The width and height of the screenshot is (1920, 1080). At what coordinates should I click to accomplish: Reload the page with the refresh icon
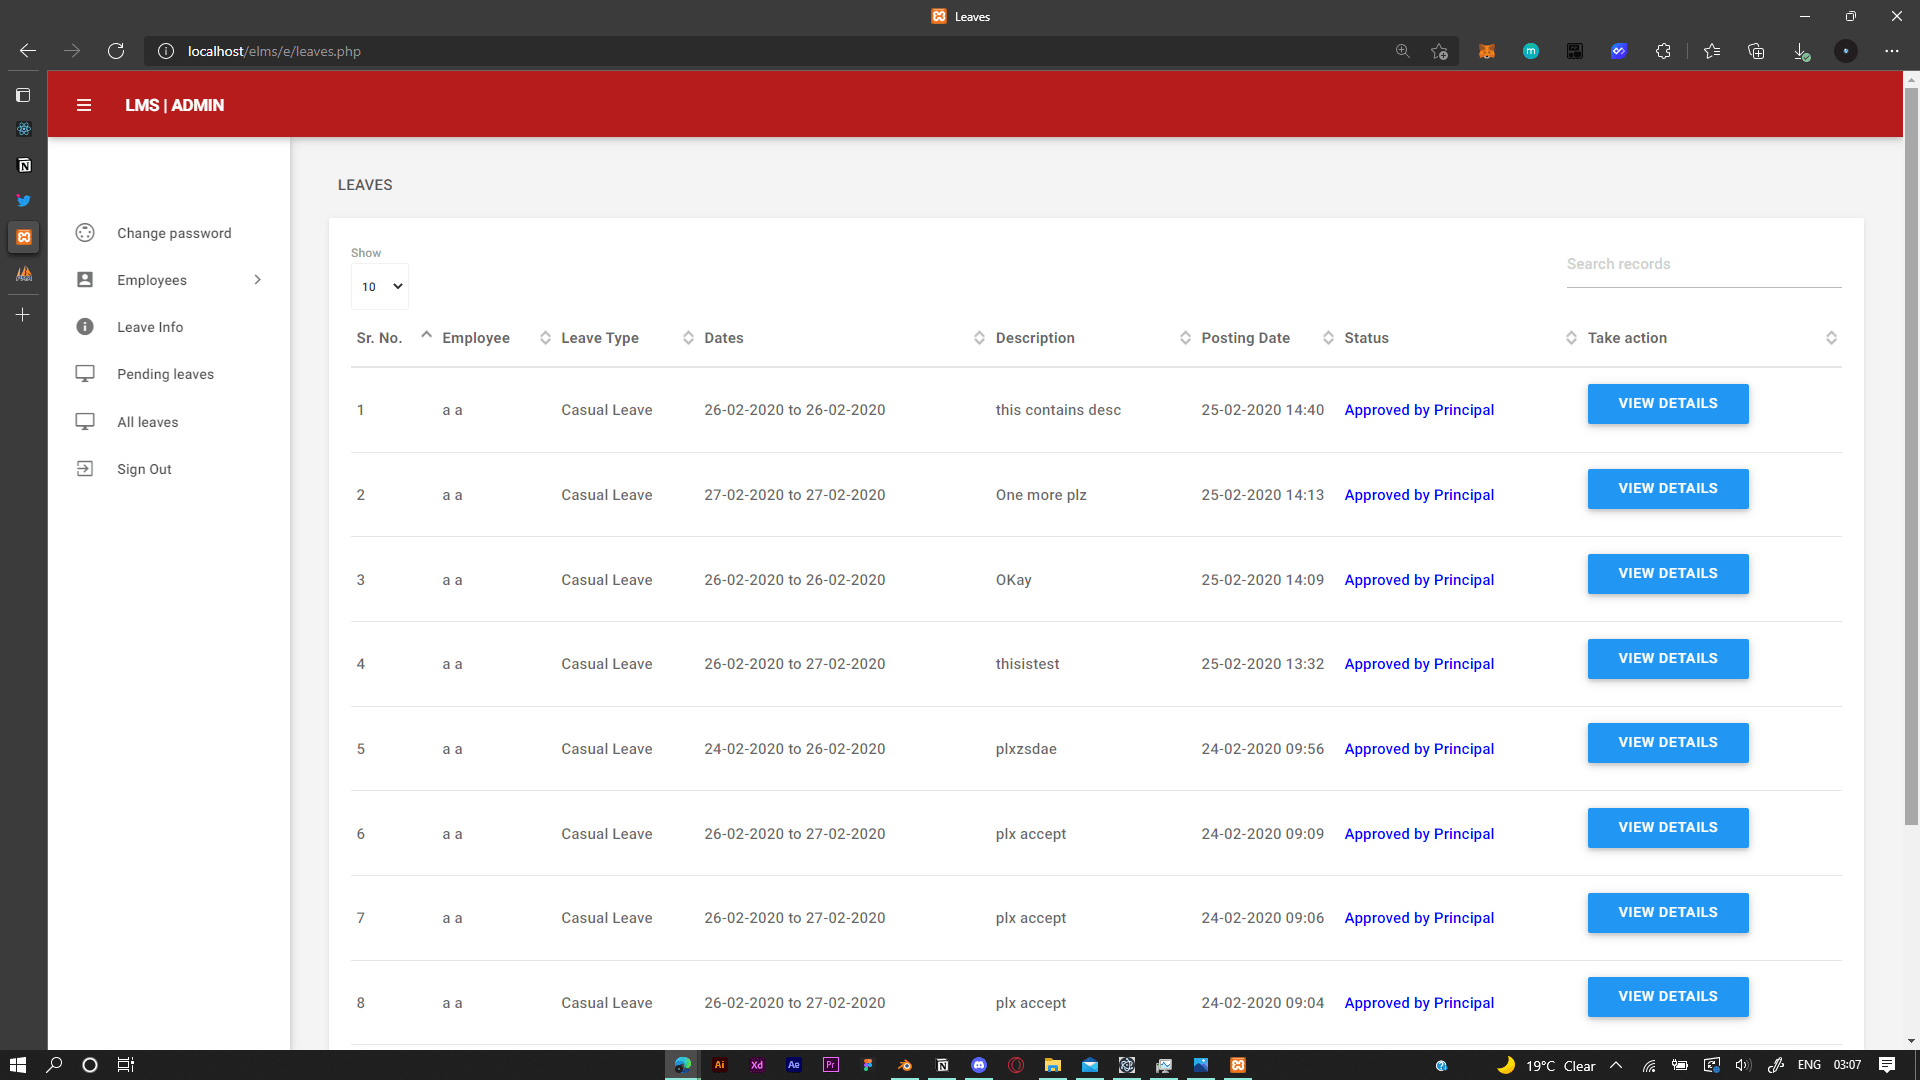116,51
